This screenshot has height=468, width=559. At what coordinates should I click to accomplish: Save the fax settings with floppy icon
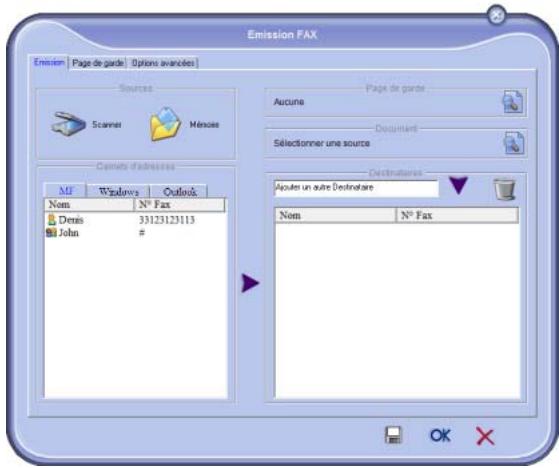(x=393, y=435)
